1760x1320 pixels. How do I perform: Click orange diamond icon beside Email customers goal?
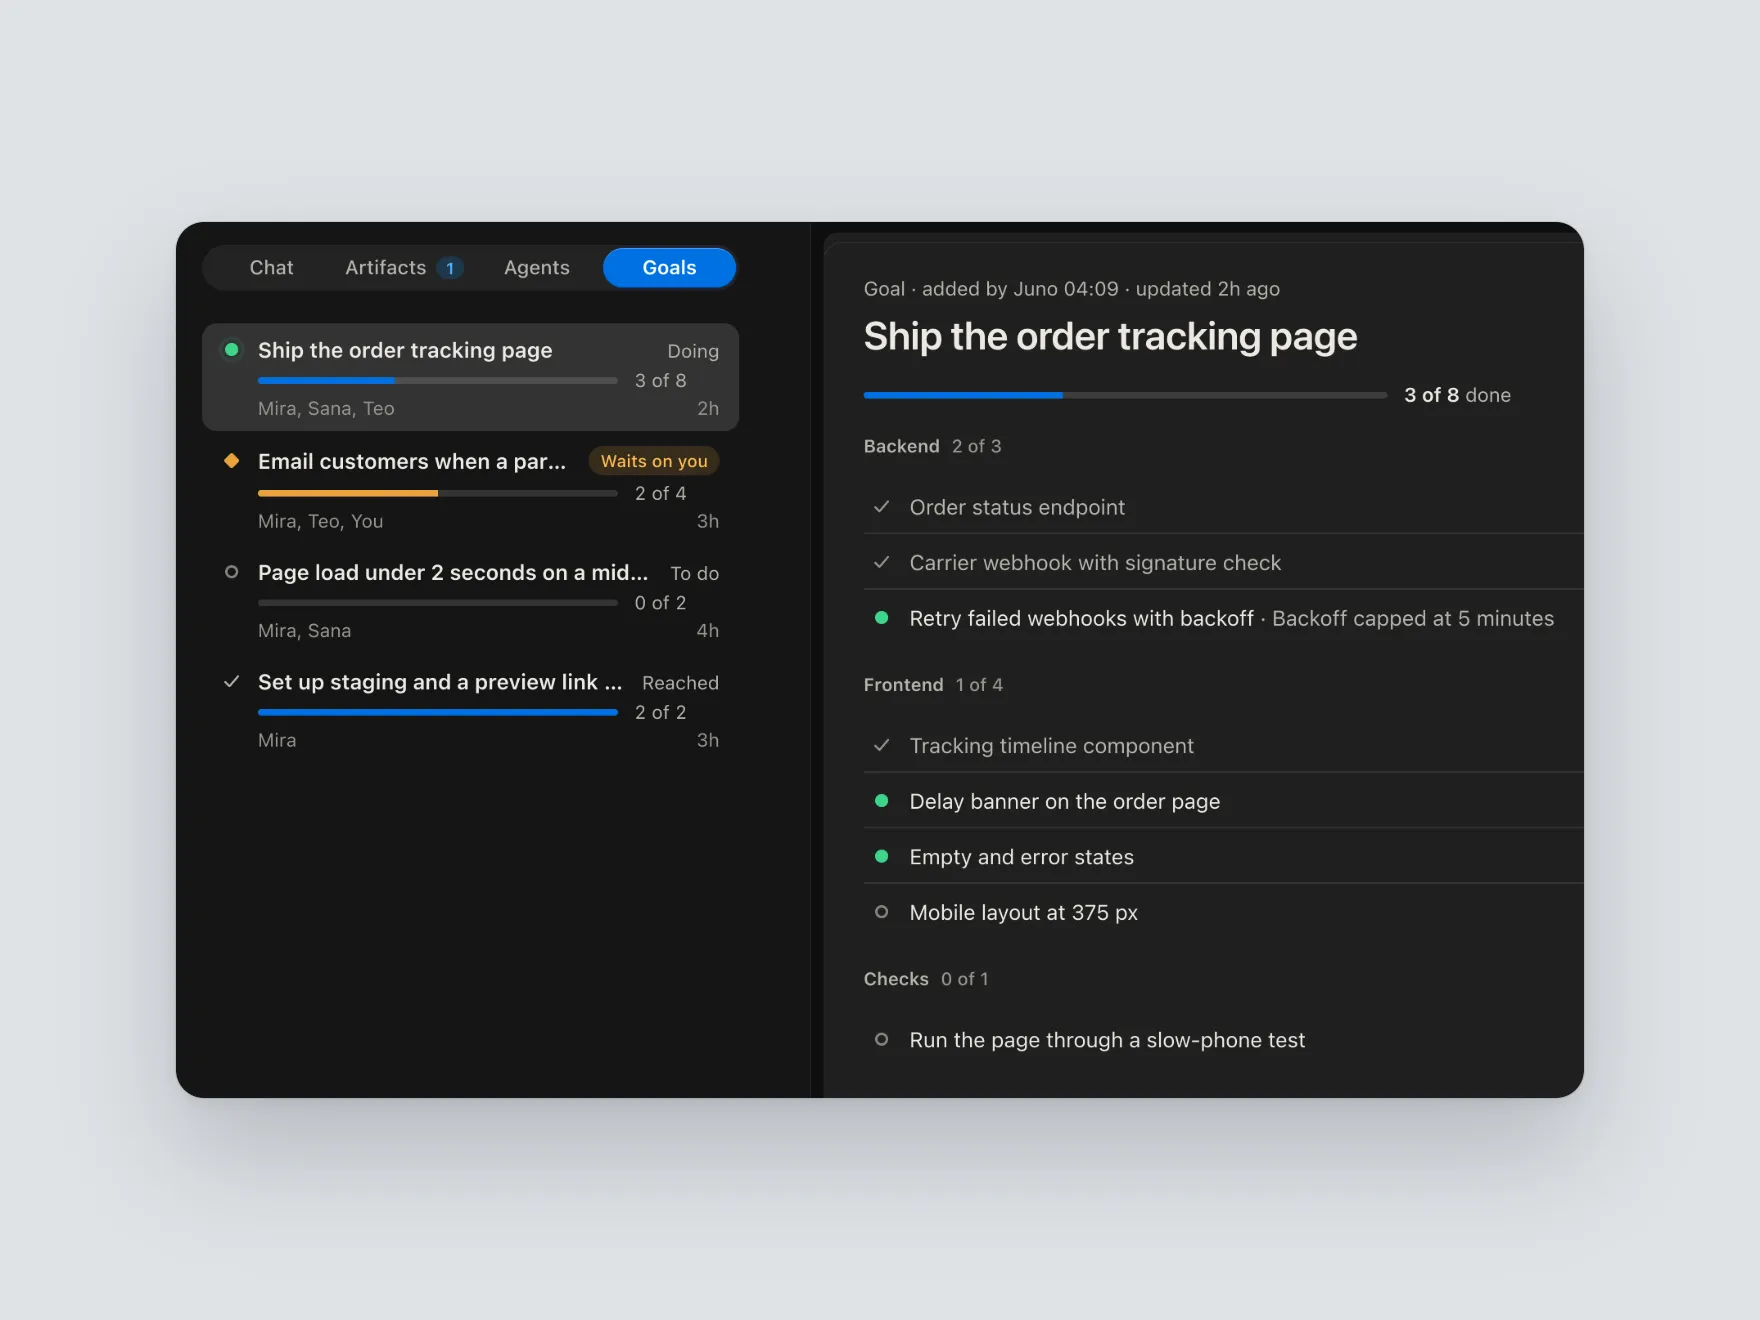point(232,461)
